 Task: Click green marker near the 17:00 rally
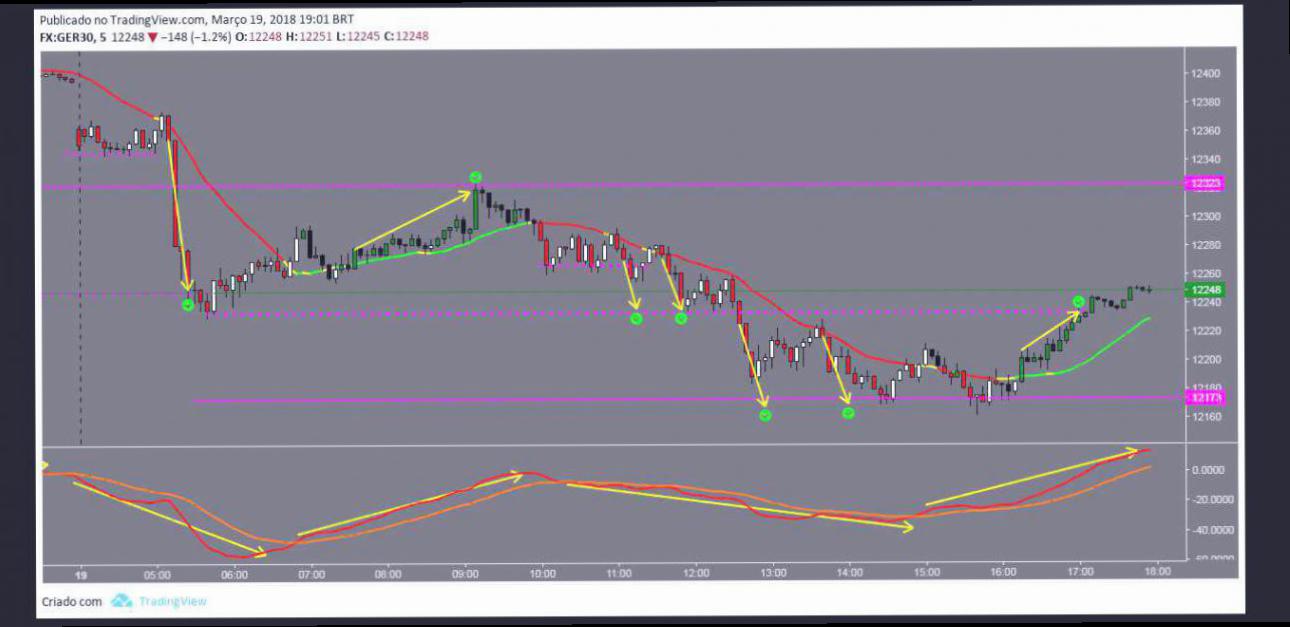(x=1079, y=301)
